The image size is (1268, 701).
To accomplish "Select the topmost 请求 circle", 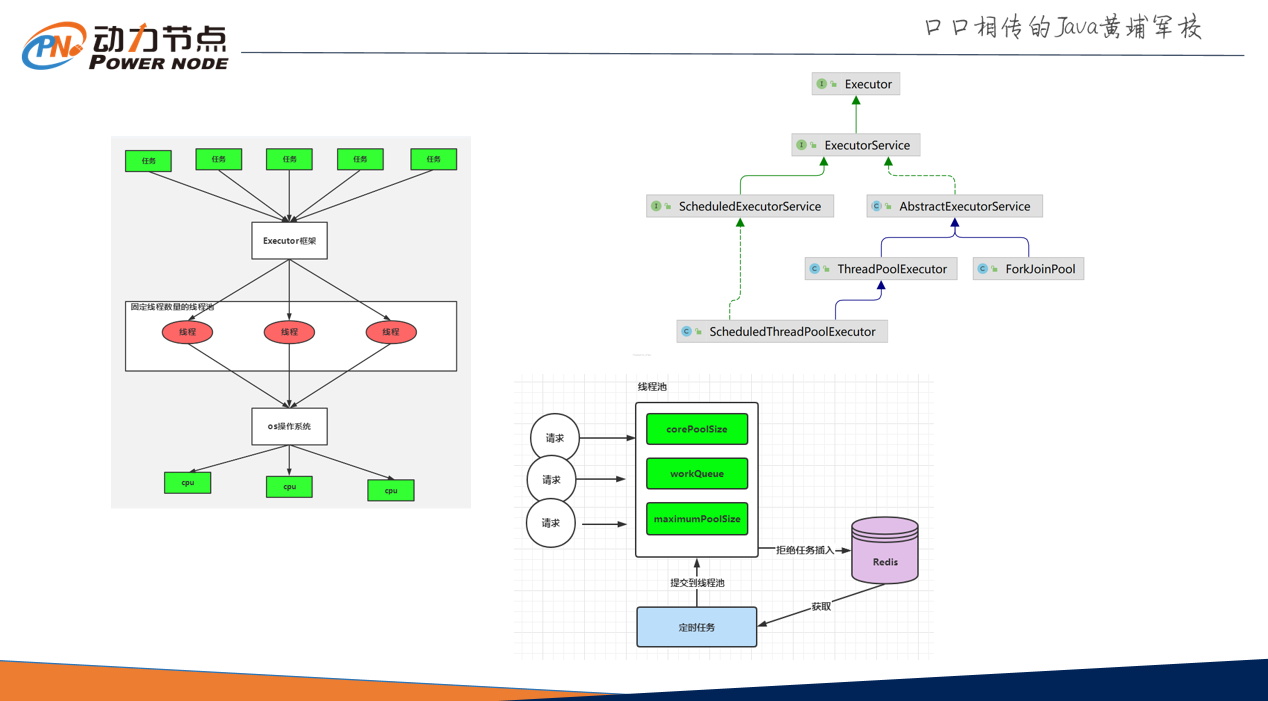I will [555, 438].
